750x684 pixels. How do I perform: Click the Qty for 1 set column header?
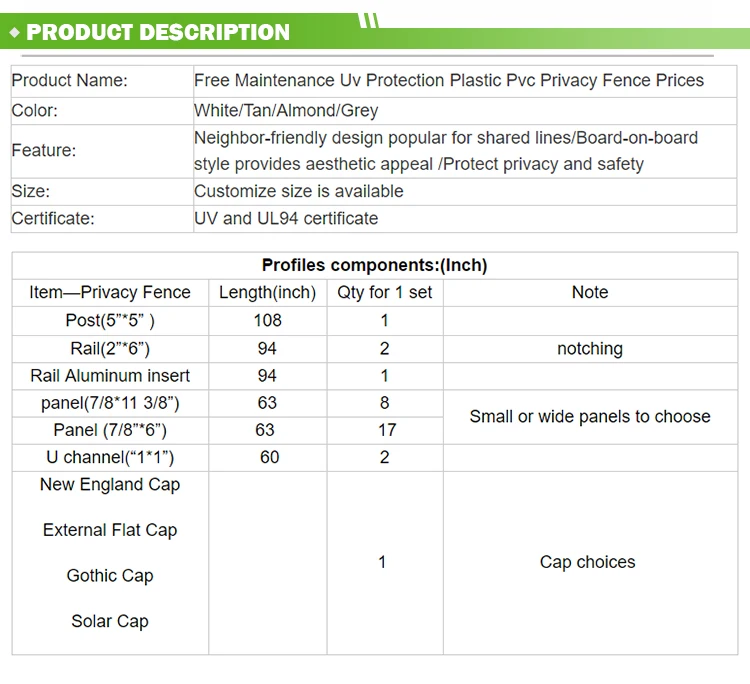[385, 292]
